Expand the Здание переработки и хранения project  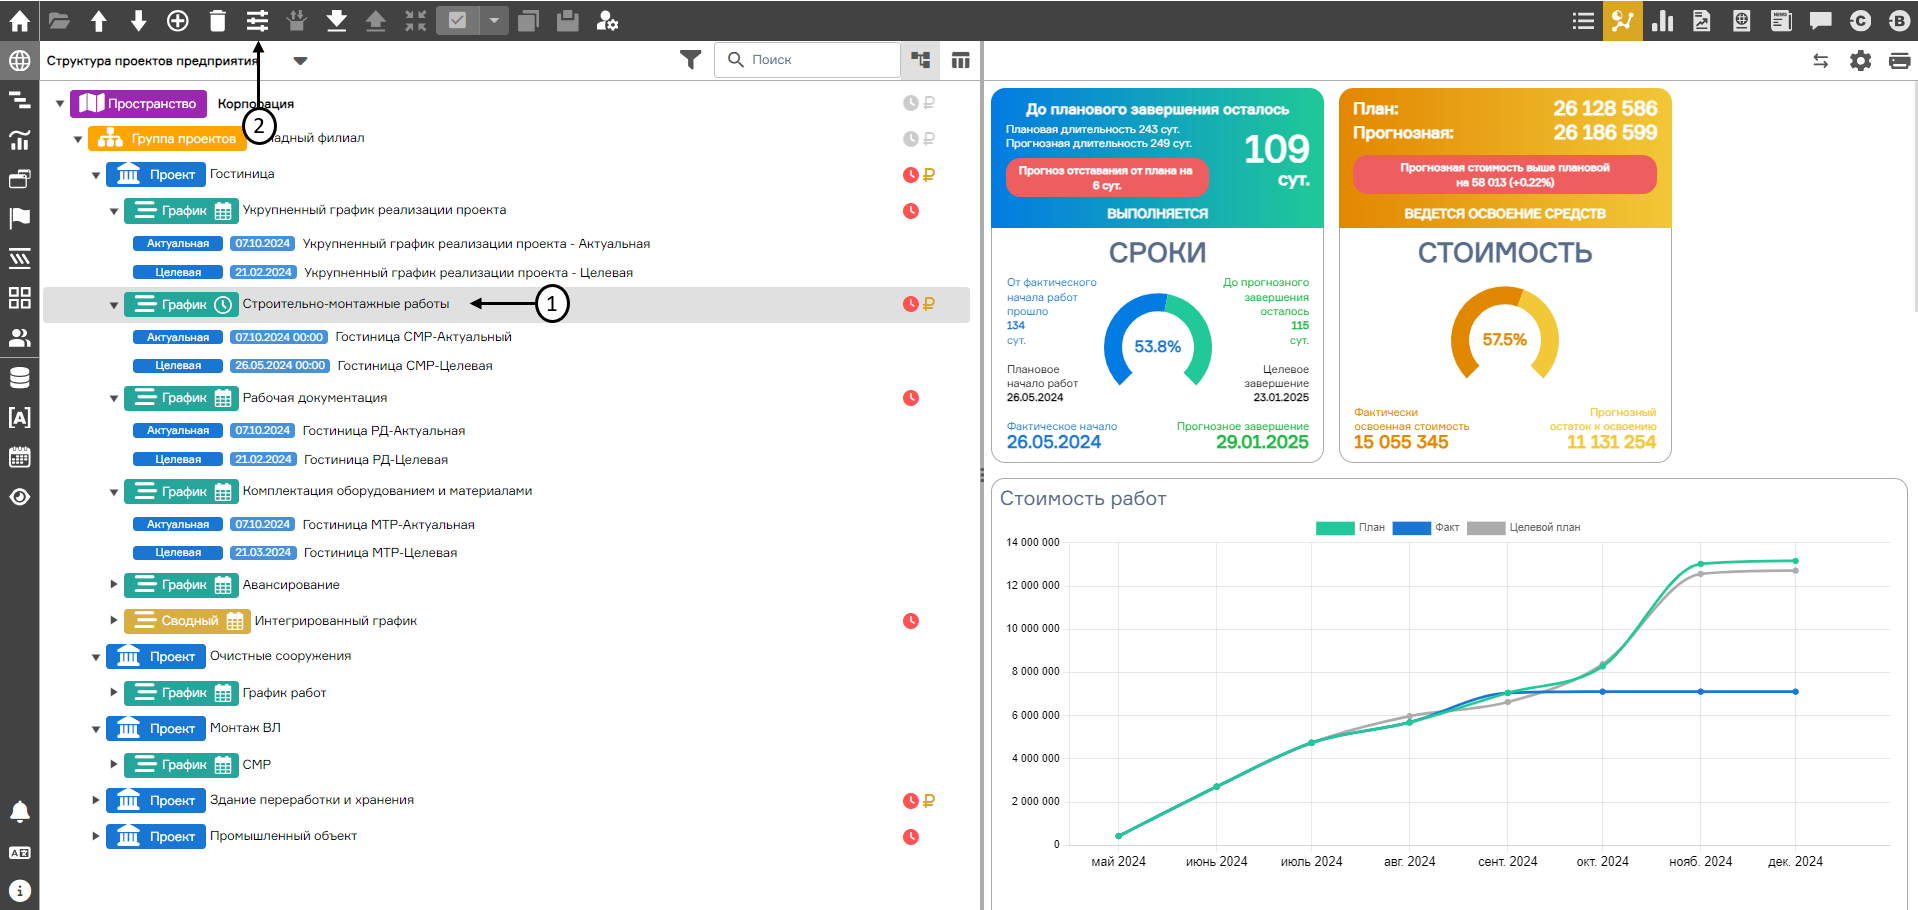pos(96,800)
